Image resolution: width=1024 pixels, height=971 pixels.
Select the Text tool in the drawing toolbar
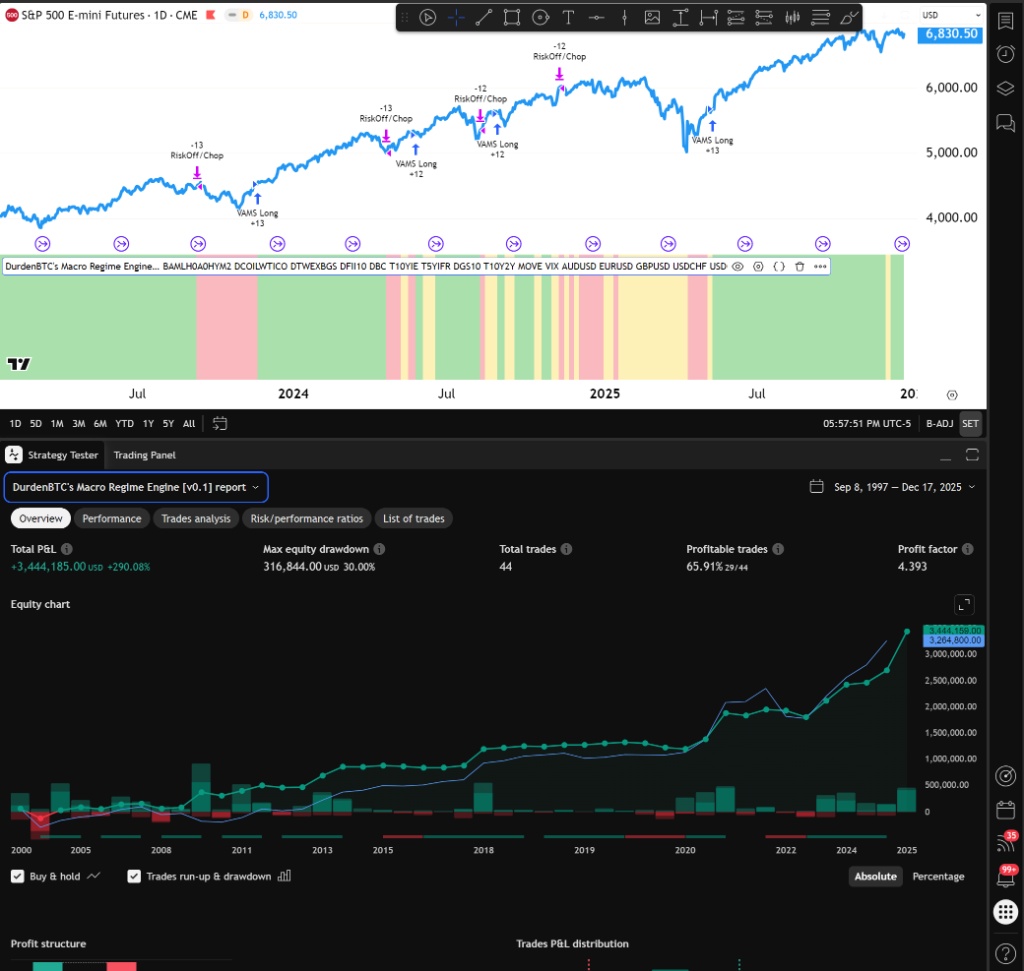coord(568,17)
